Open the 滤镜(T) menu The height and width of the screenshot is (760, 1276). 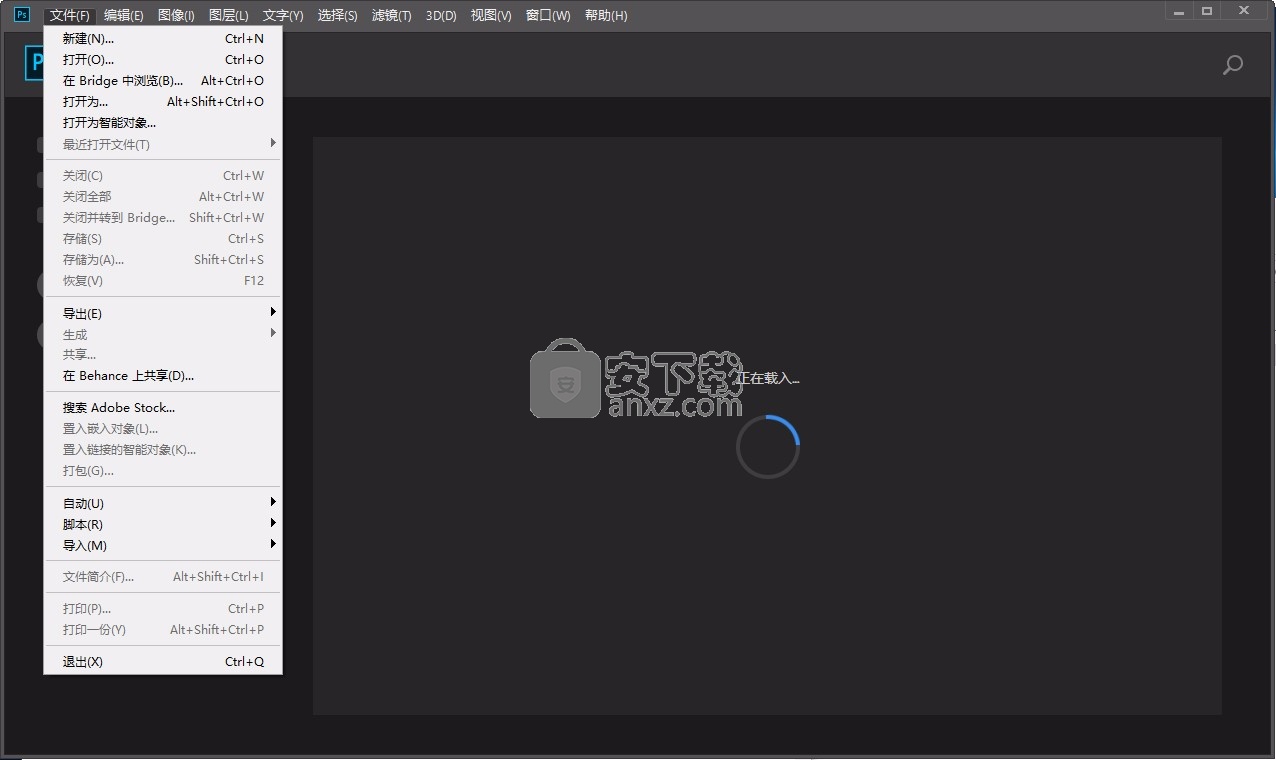tap(392, 15)
